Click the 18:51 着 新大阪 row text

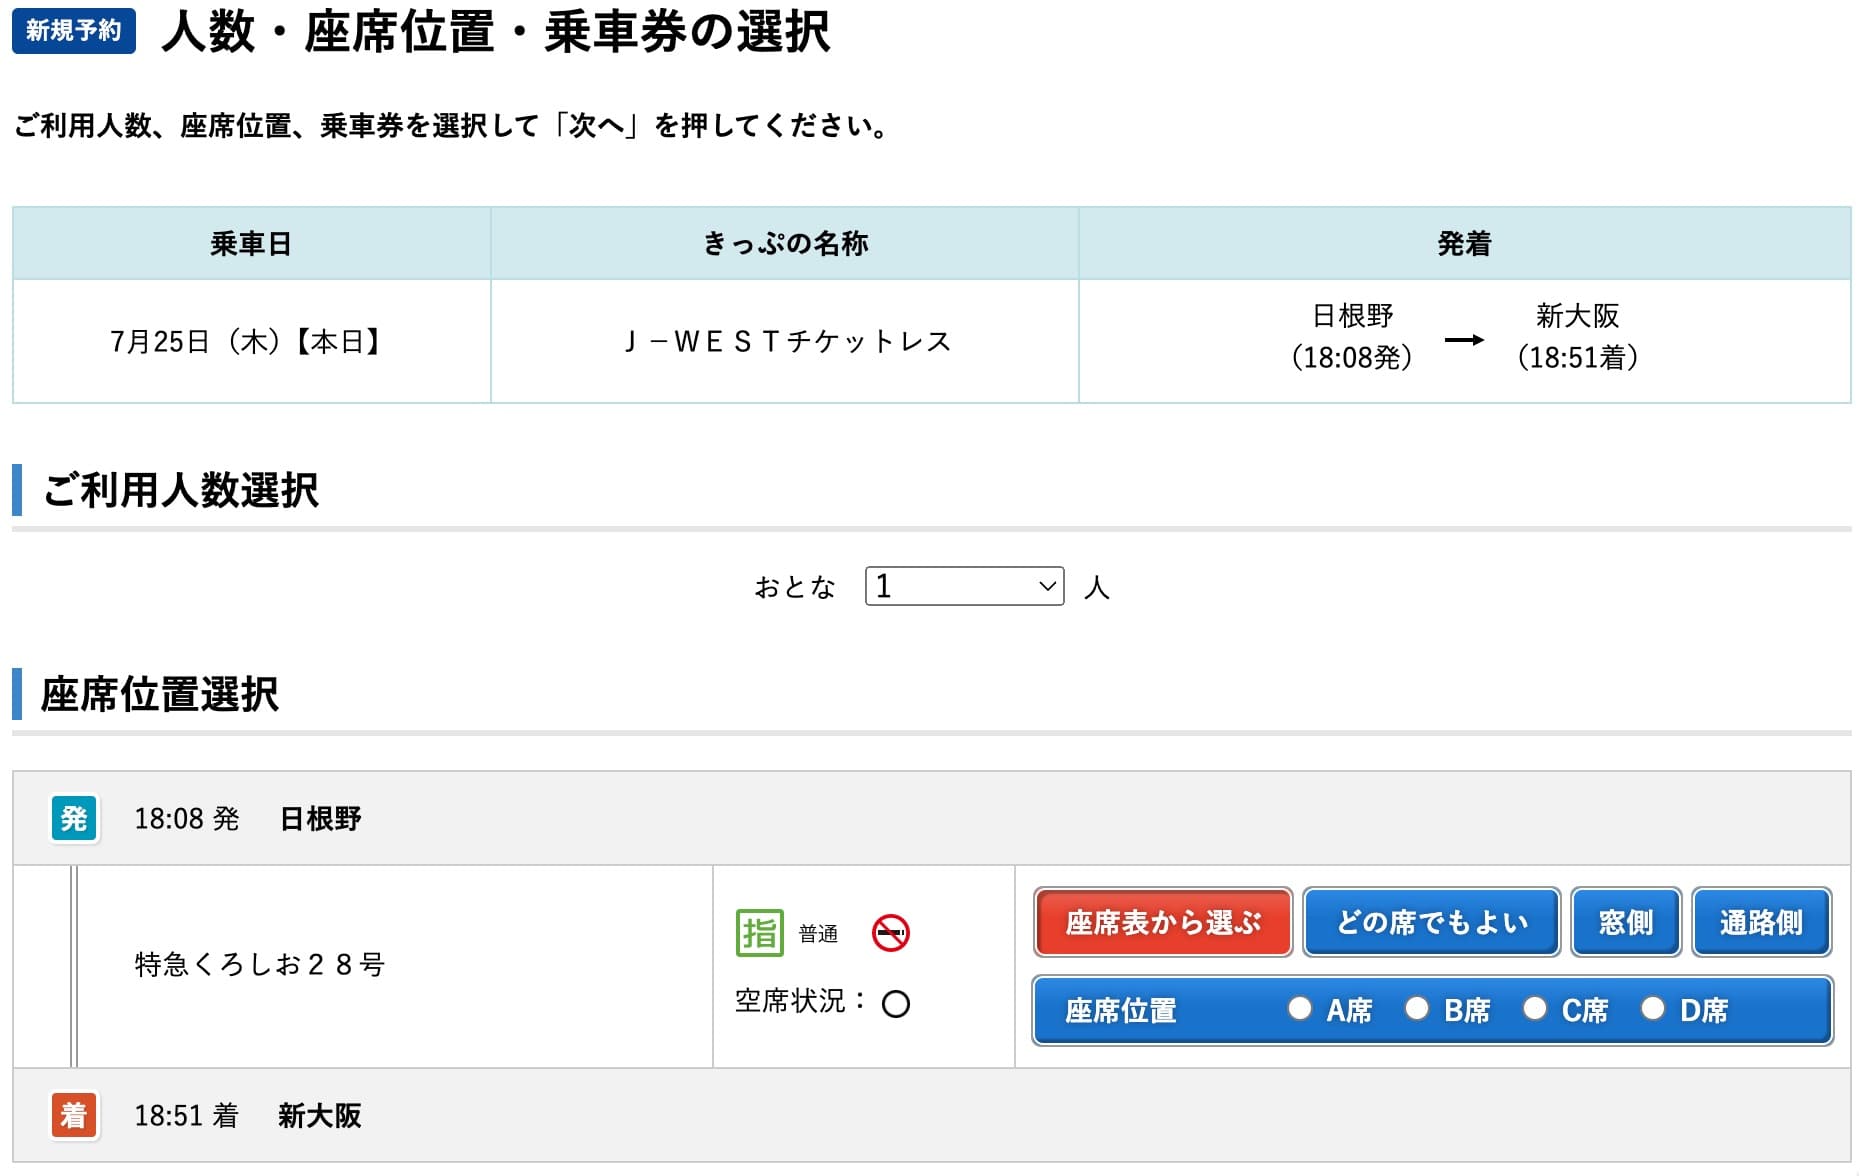pyautogui.click(x=248, y=1115)
